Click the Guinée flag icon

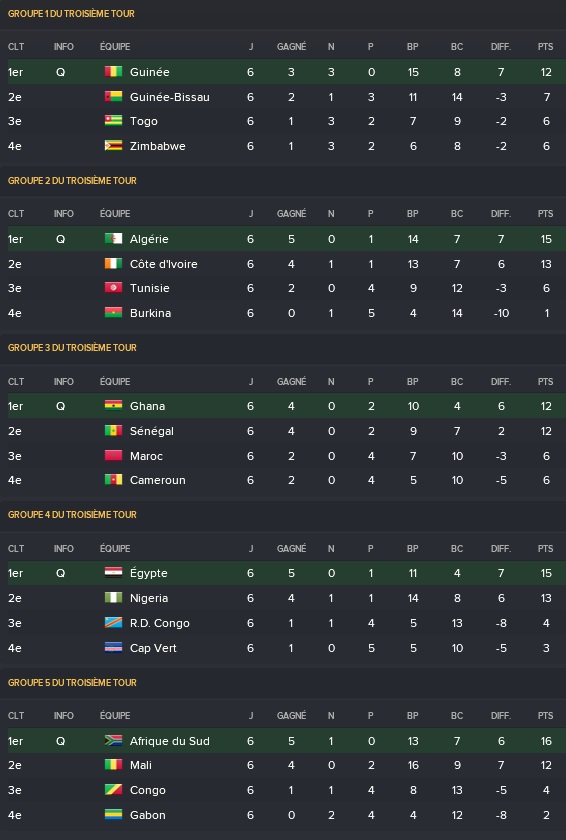[x=113, y=71]
